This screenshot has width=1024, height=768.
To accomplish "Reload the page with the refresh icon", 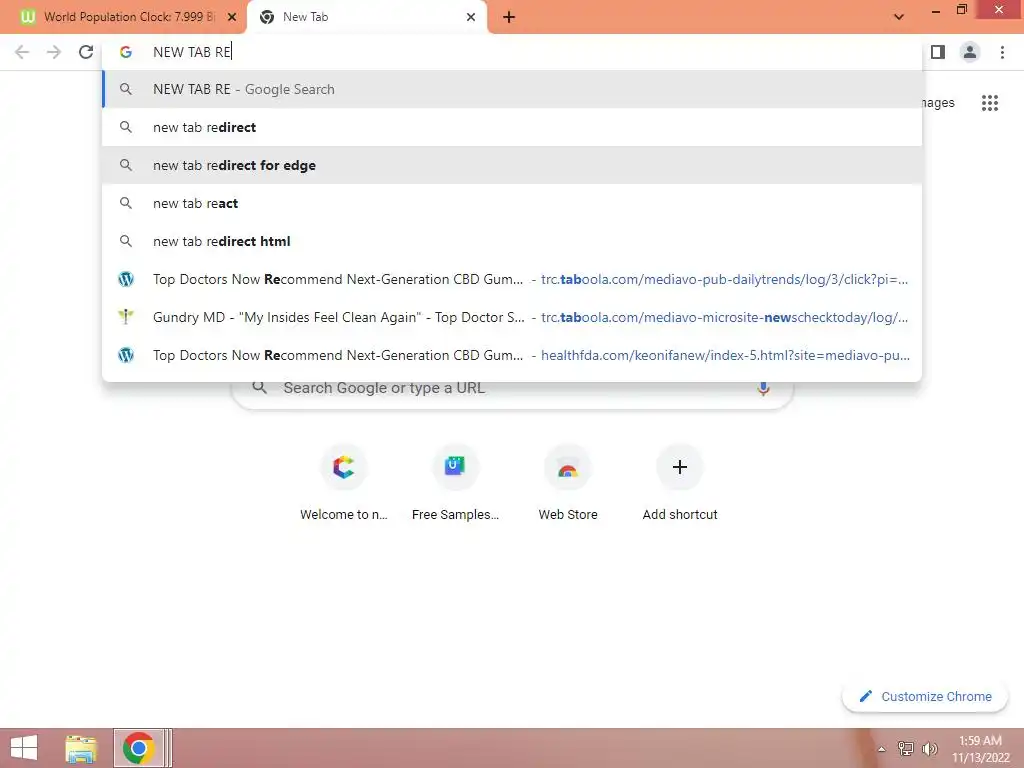I will point(86,52).
